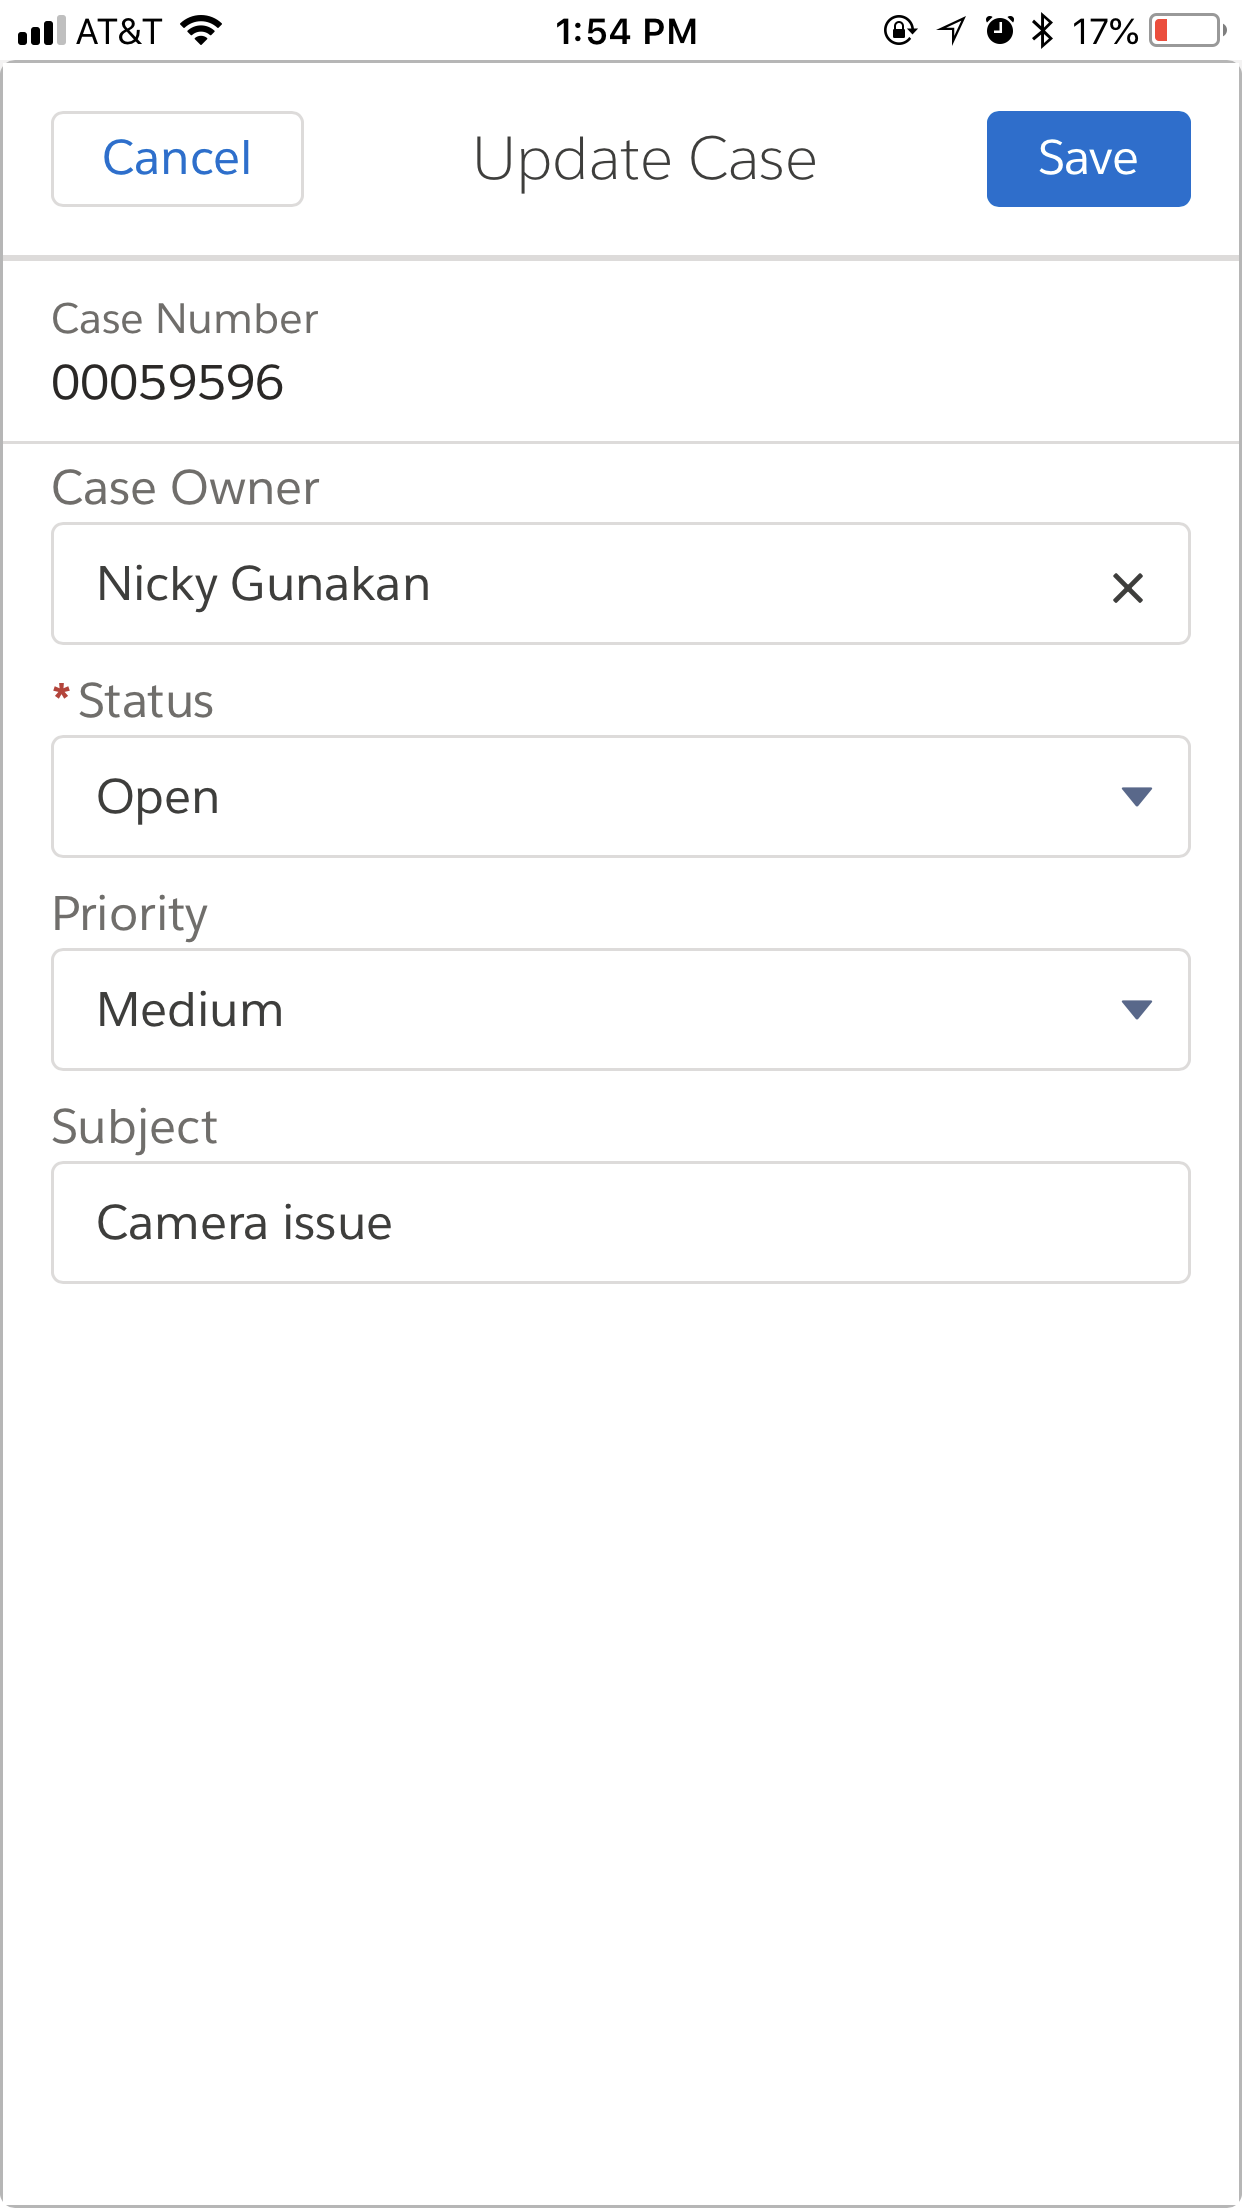Open the Status dropdown showing Open
Image resolution: width=1242 pixels, height=2208 pixels.
[x=620, y=797]
